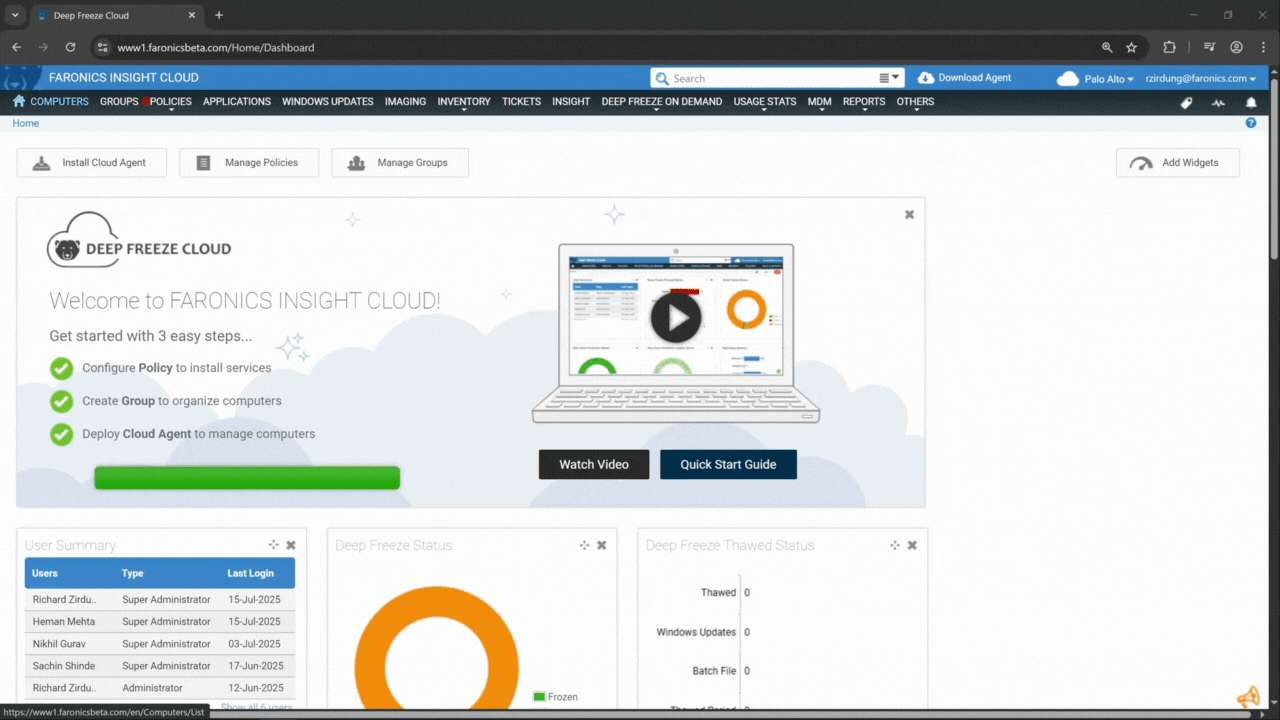Open the media controls icon in Chrome toolbar
Image resolution: width=1280 pixels, height=720 pixels.
(x=1209, y=47)
